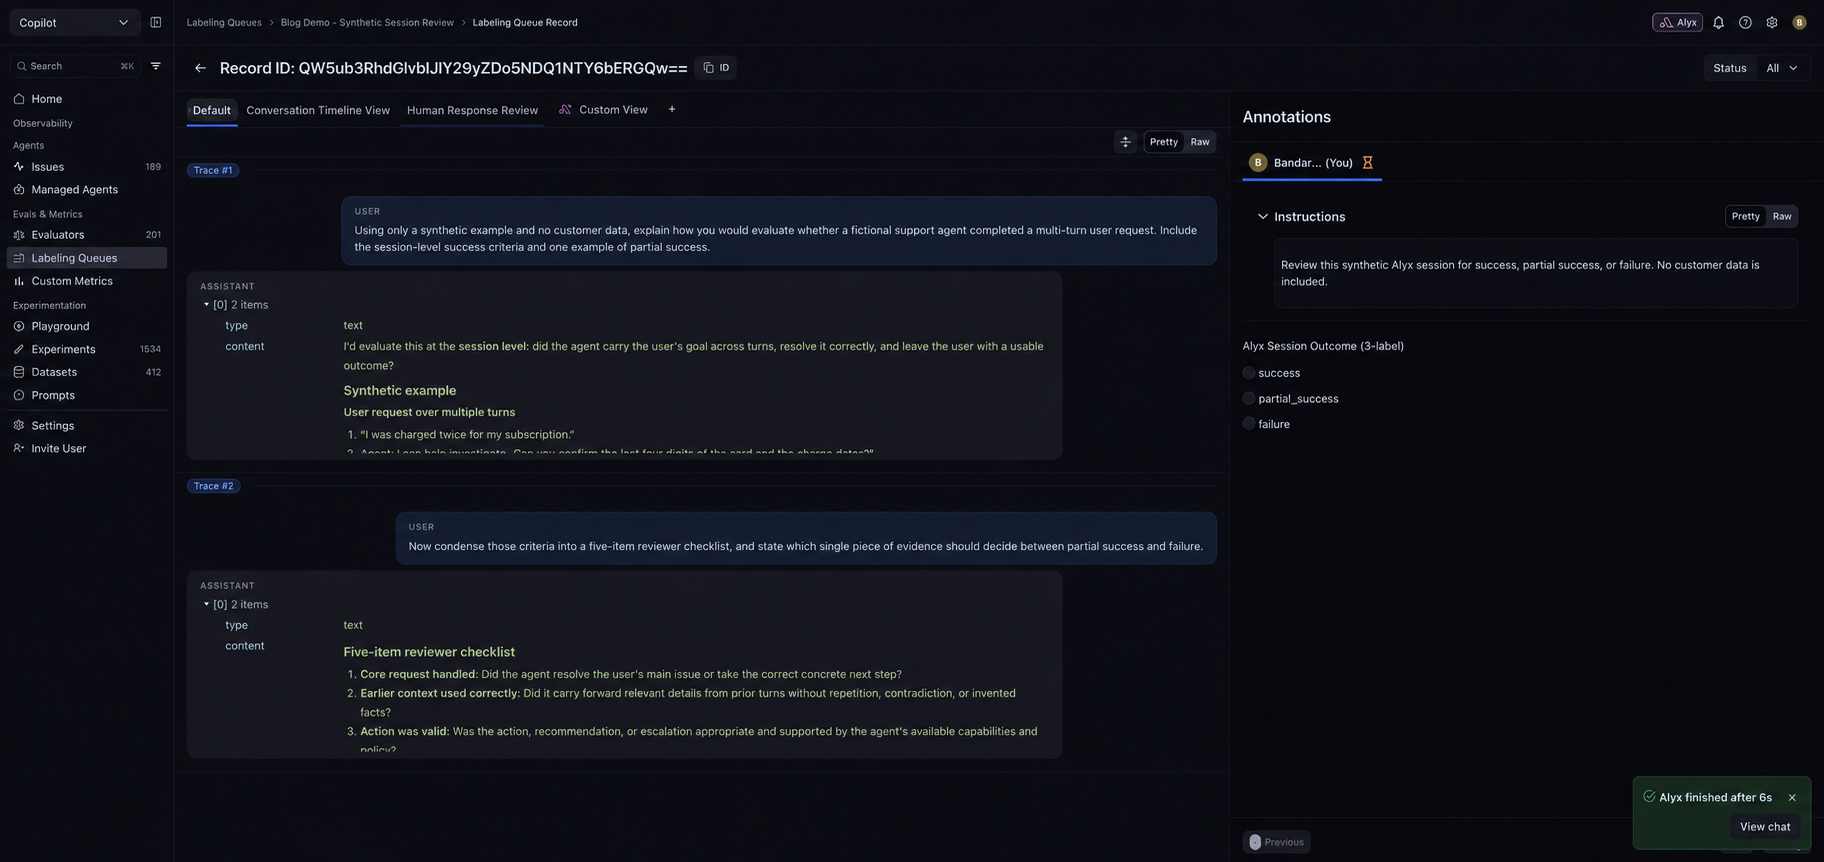
Task: Switch to Conversation Timeline View tab
Action: click(x=318, y=110)
